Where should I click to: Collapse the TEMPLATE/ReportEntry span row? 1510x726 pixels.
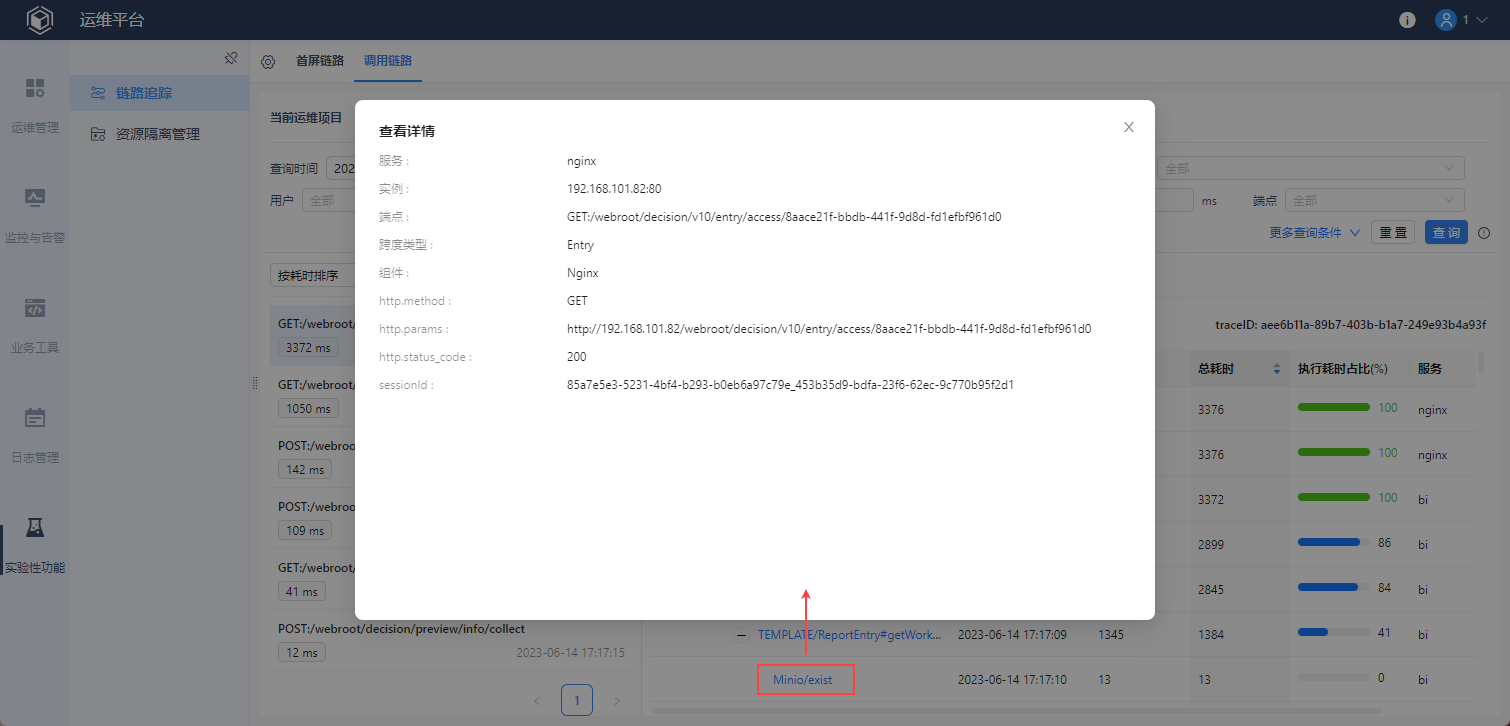pyautogui.click(x=742, y=635)
